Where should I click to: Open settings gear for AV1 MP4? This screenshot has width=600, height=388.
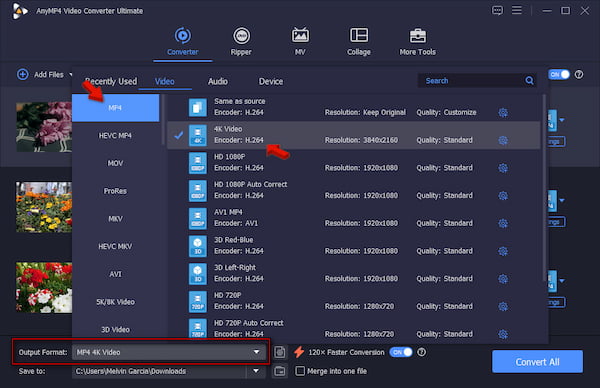pos(503,223)
